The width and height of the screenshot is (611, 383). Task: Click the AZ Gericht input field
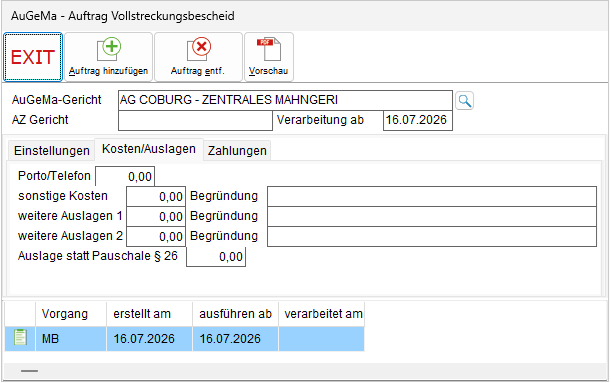195,120
